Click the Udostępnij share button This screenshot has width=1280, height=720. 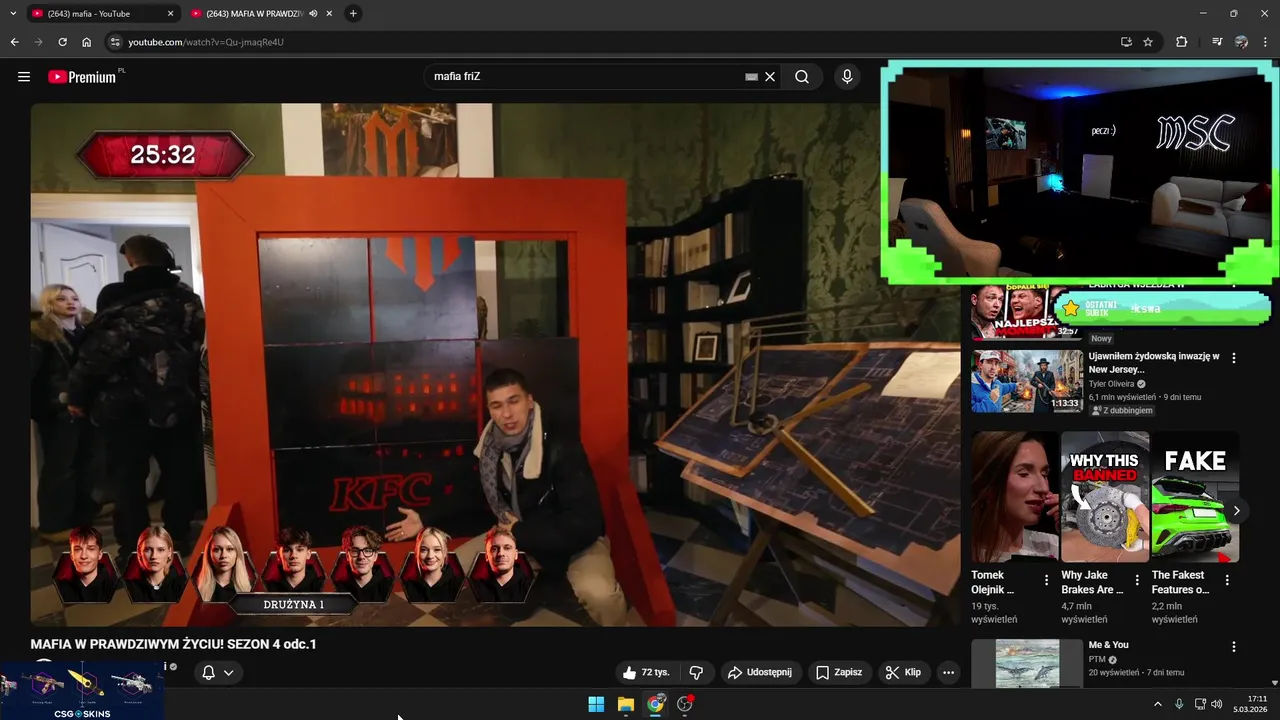point(760,672)
